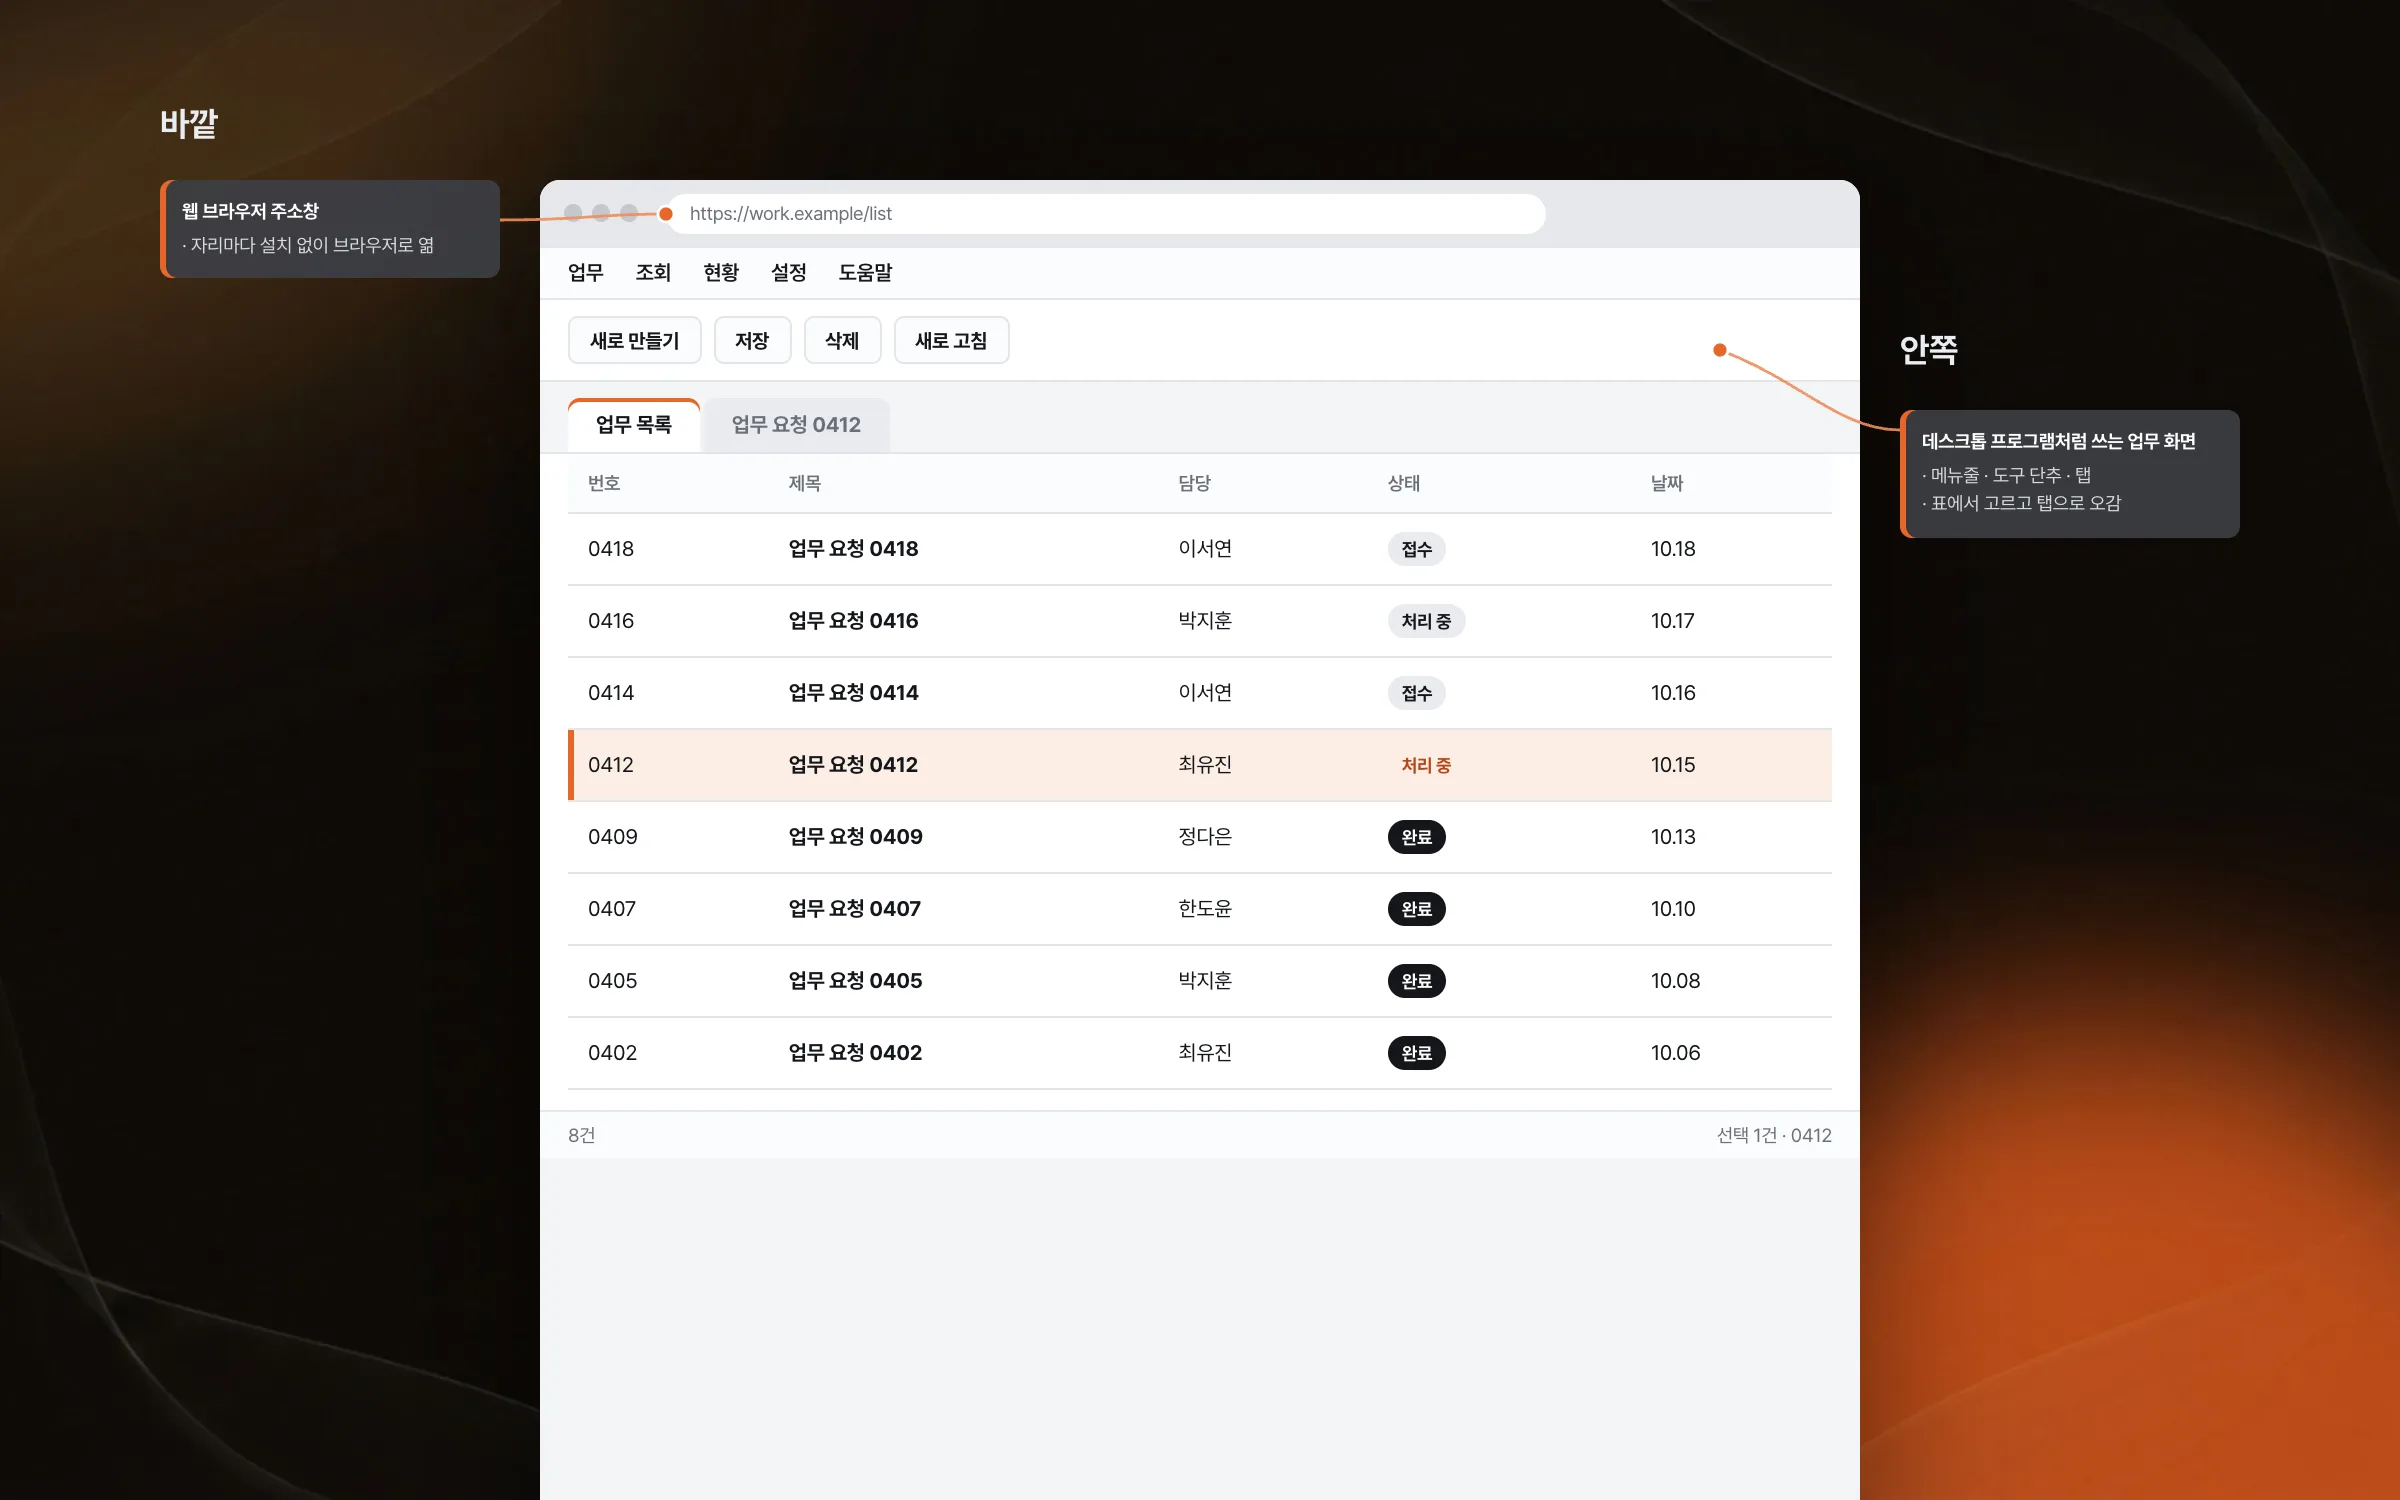Click the browser address bar URL field
This screenshot has width=2400, height=1500.
(1105, 214)
